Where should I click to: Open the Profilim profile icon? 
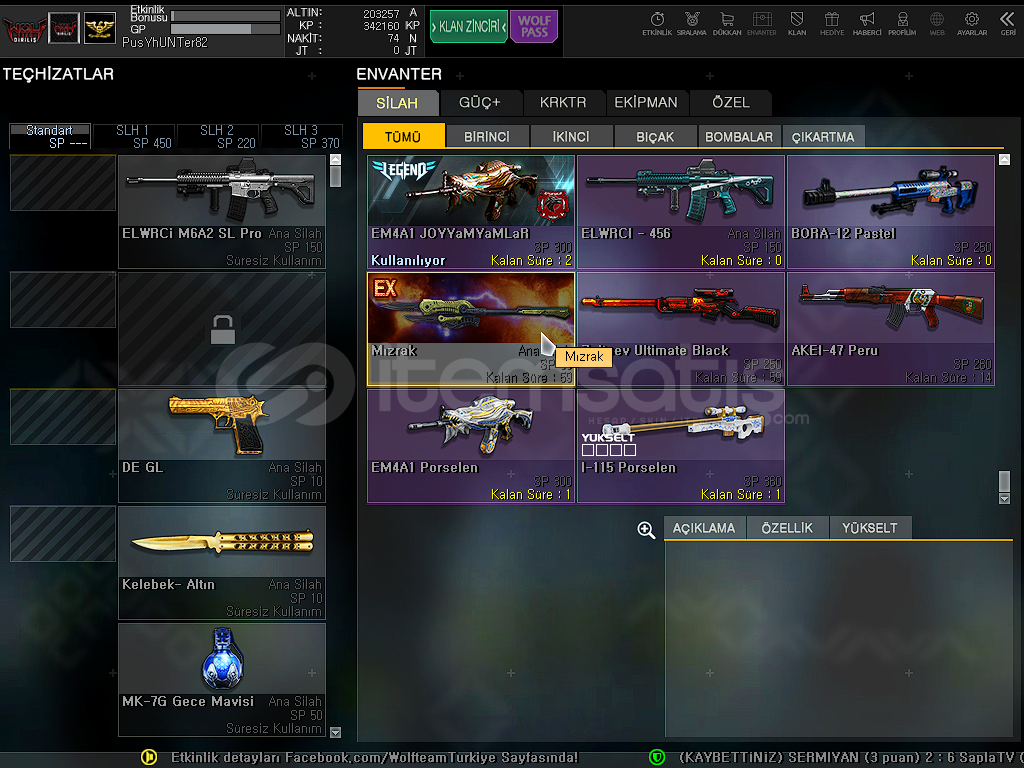[902, 24]
